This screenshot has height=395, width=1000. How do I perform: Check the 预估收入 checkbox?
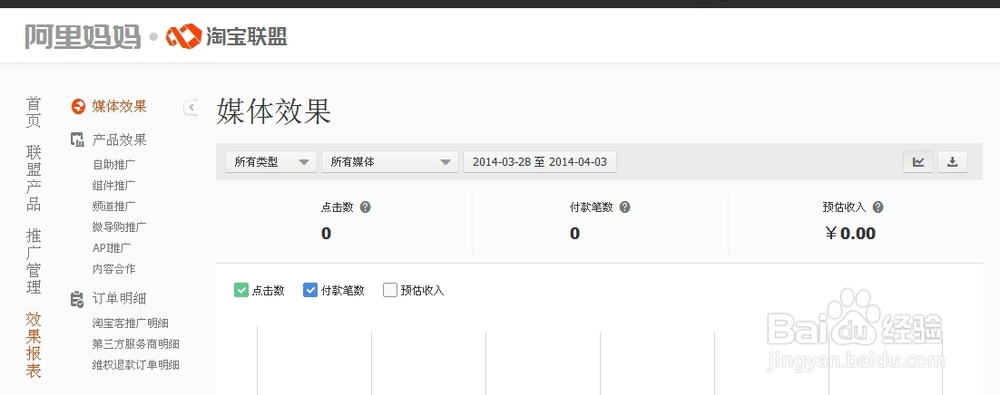390,290
